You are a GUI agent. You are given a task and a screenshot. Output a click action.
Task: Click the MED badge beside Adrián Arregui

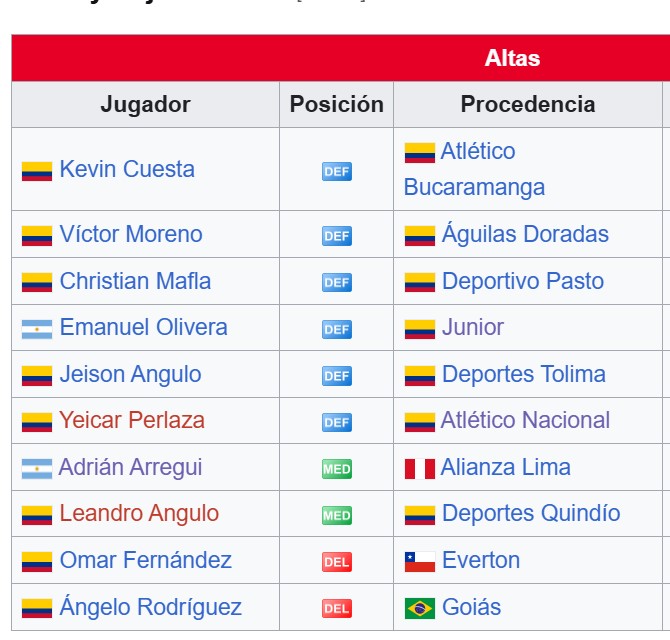[x=337, y=469]
